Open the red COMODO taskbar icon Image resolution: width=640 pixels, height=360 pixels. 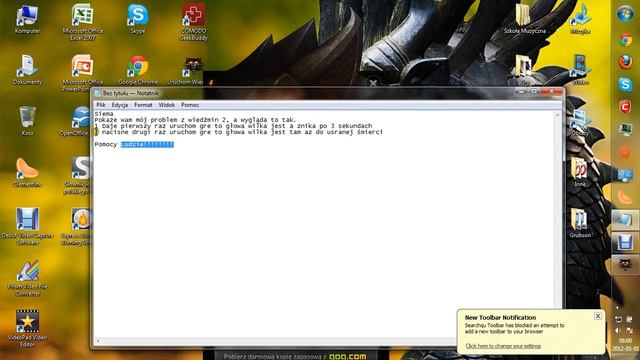click(625, 107)
